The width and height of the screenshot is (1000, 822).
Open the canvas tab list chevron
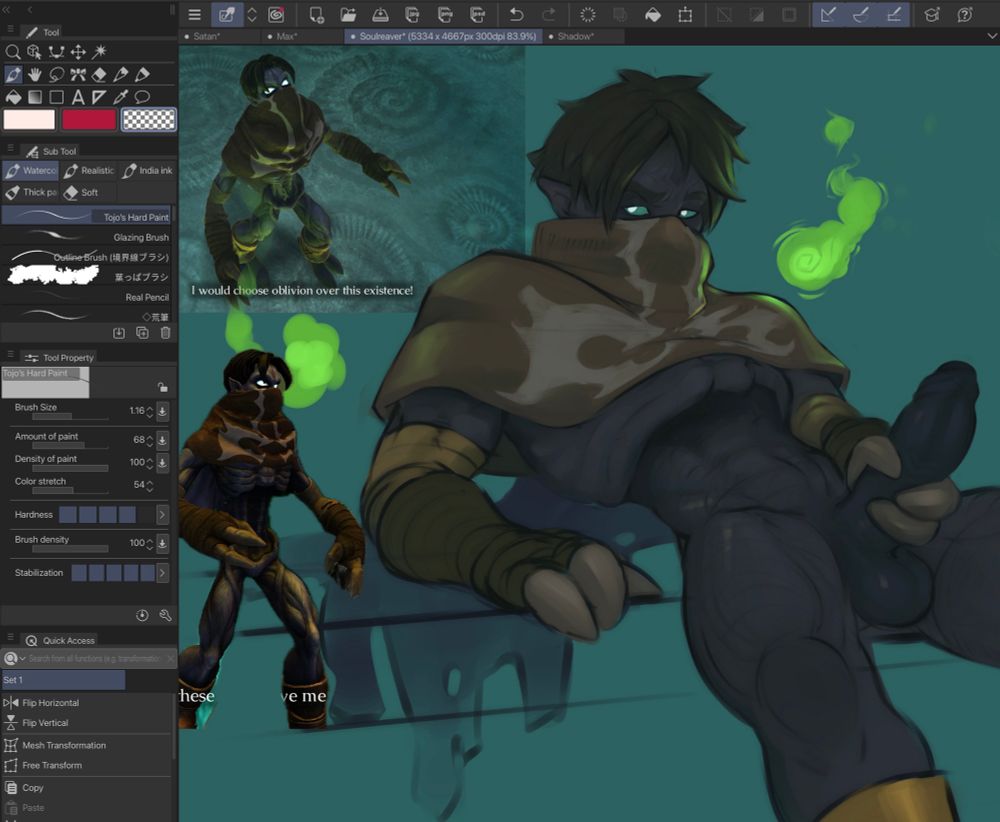click(992, 37)
